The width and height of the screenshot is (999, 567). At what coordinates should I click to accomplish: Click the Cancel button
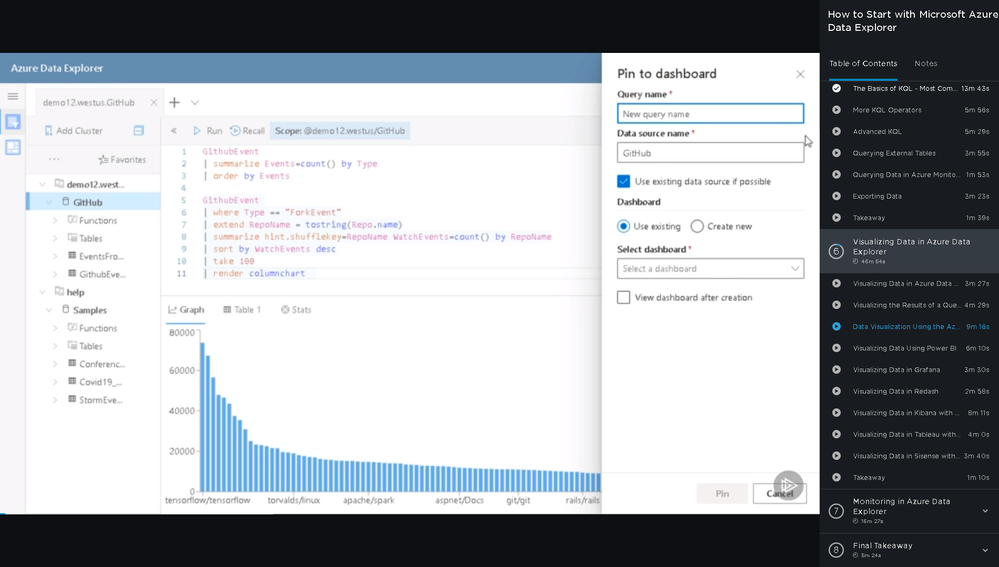tap(779, 494)
